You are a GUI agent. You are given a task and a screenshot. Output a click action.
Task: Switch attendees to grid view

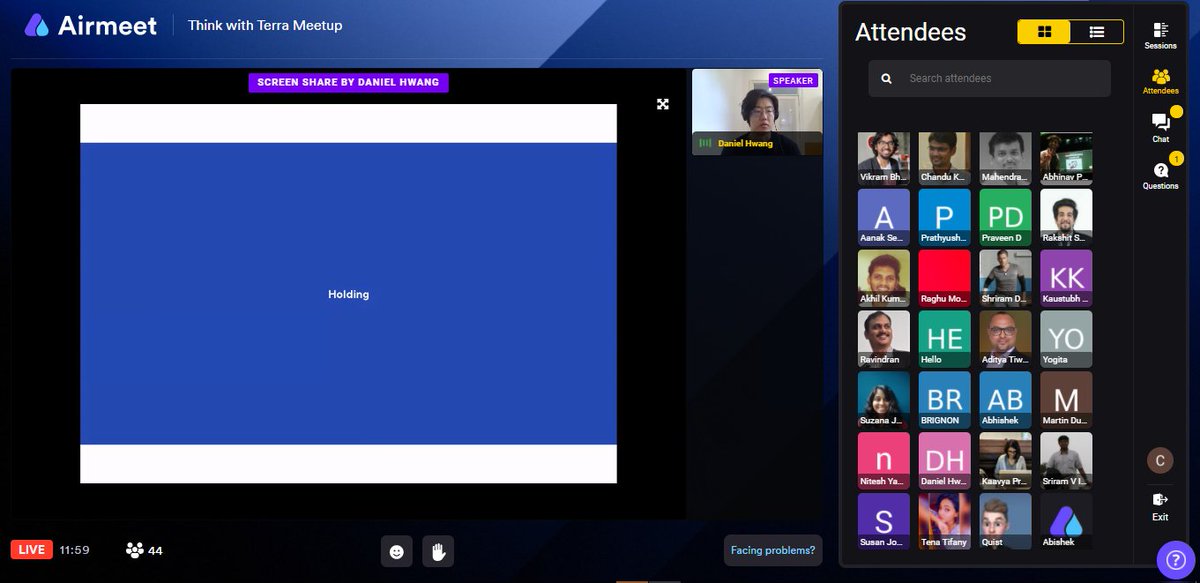click(1044, 32)
